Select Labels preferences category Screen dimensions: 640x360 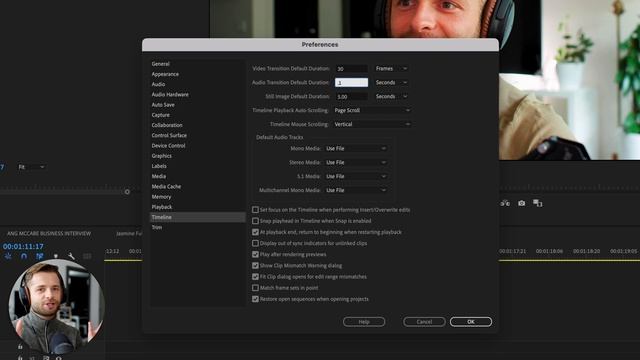(x=159, y=166)
